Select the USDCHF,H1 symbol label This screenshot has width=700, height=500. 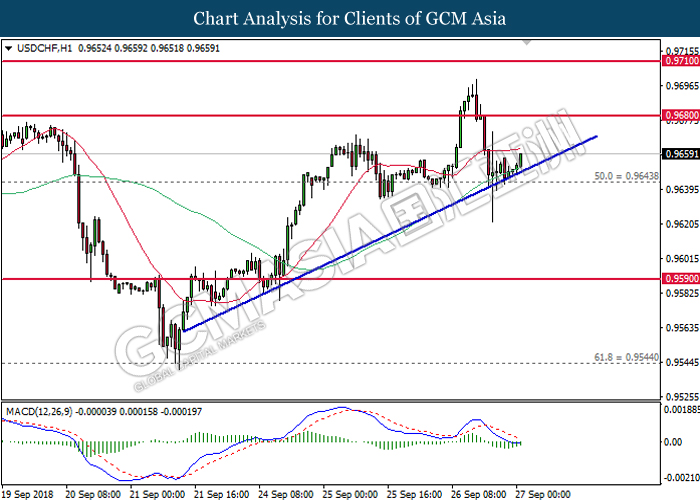44,48
